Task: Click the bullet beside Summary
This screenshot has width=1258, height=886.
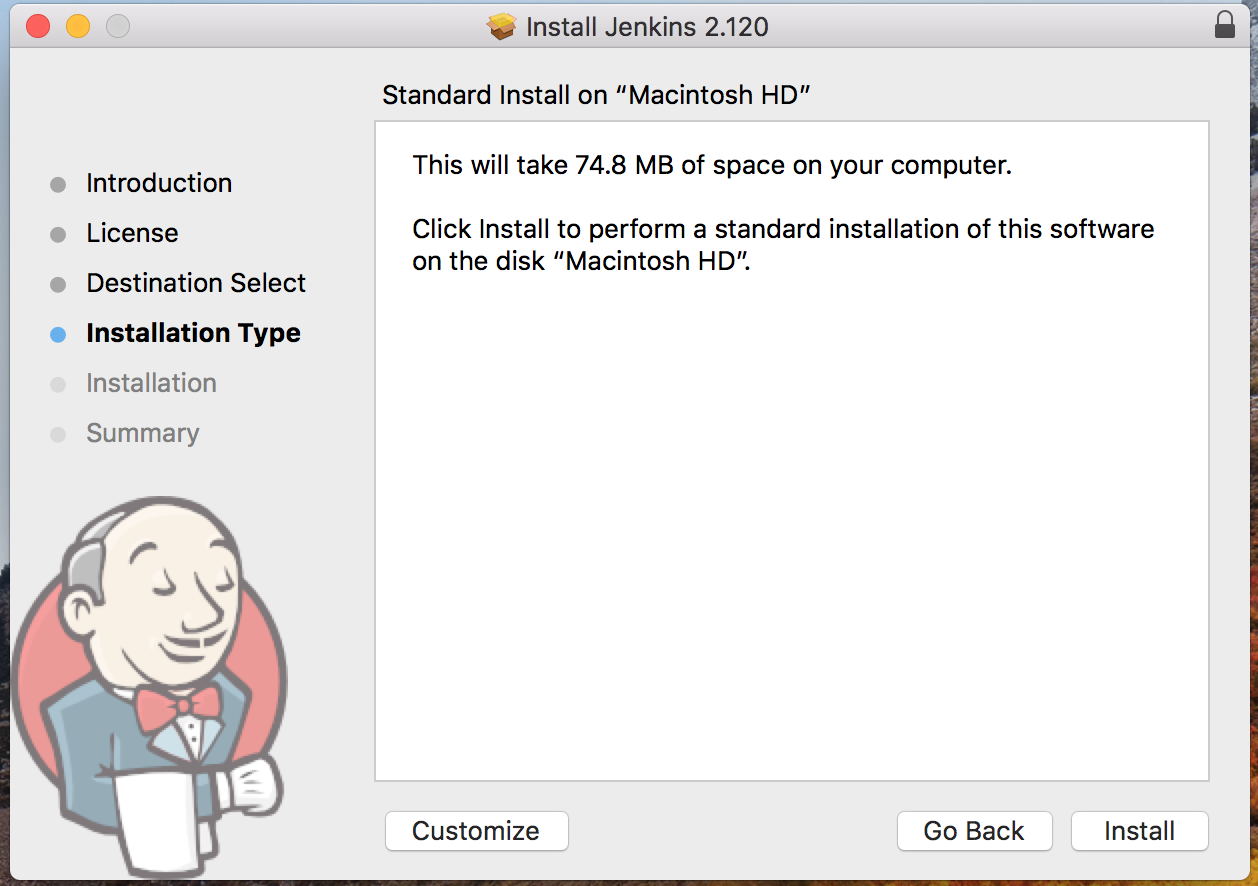Action: coord(58,435)
